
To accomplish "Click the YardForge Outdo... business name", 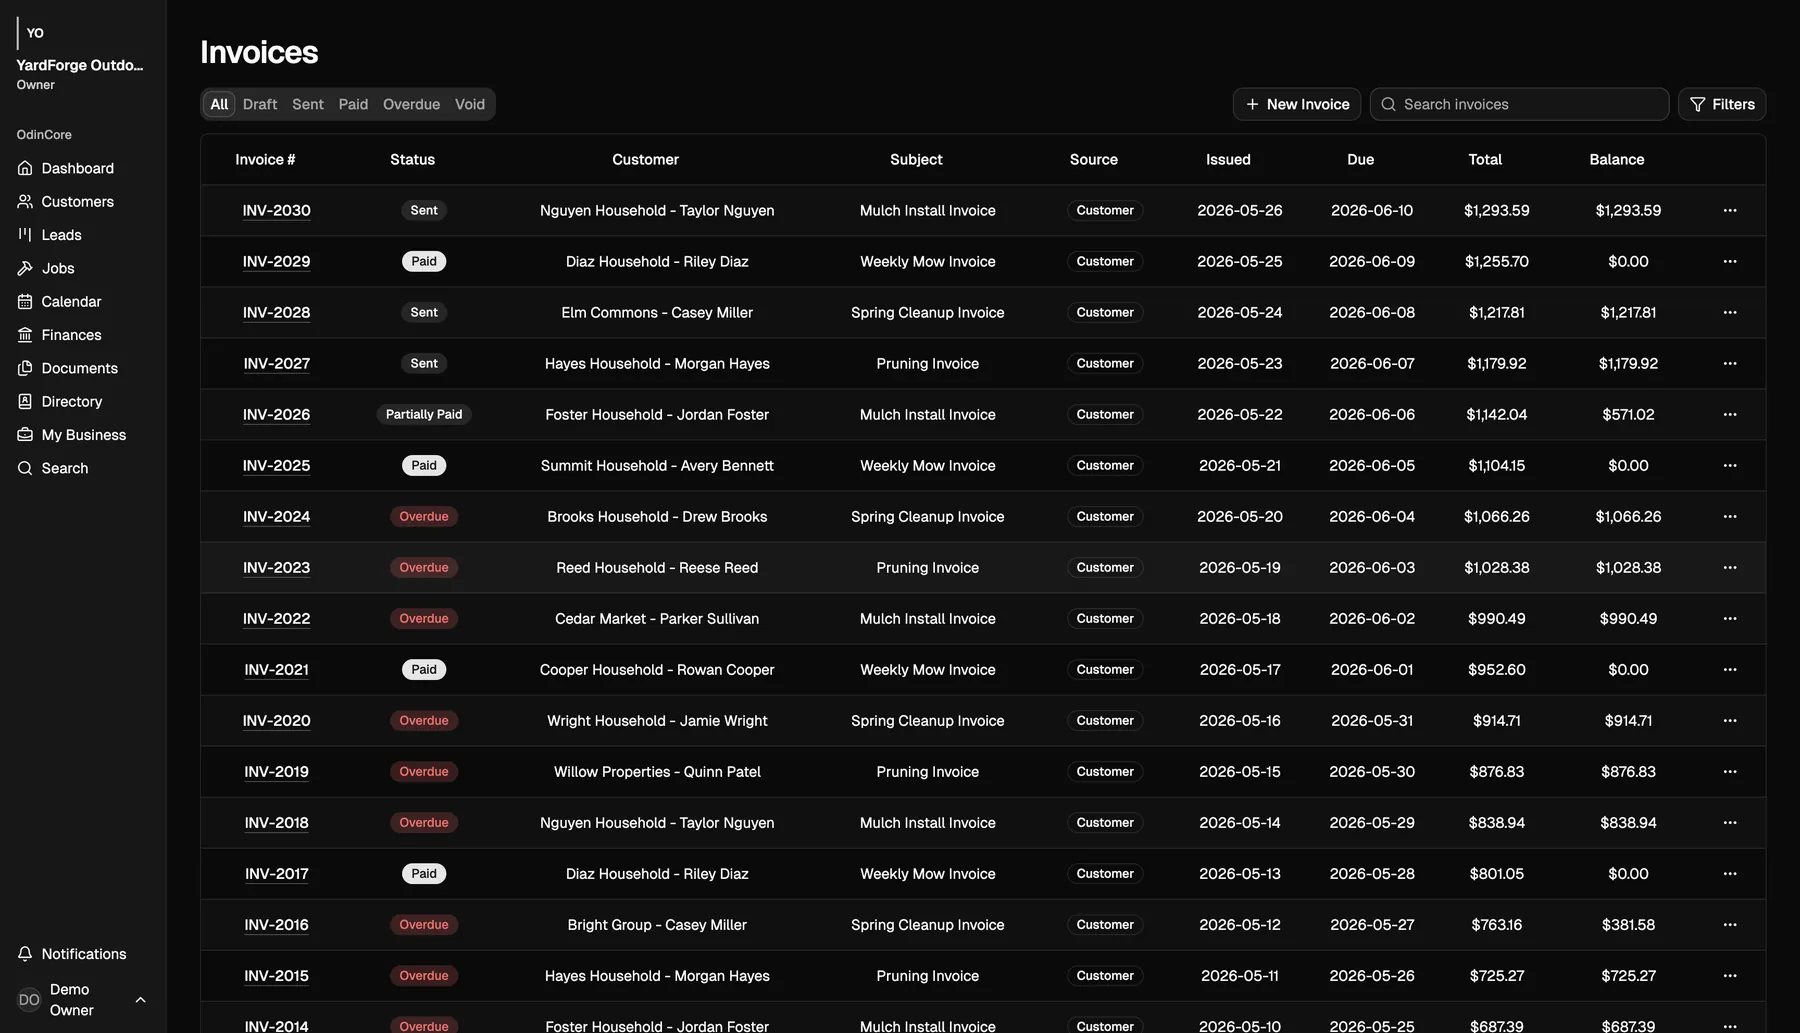I will pos(80,65).
